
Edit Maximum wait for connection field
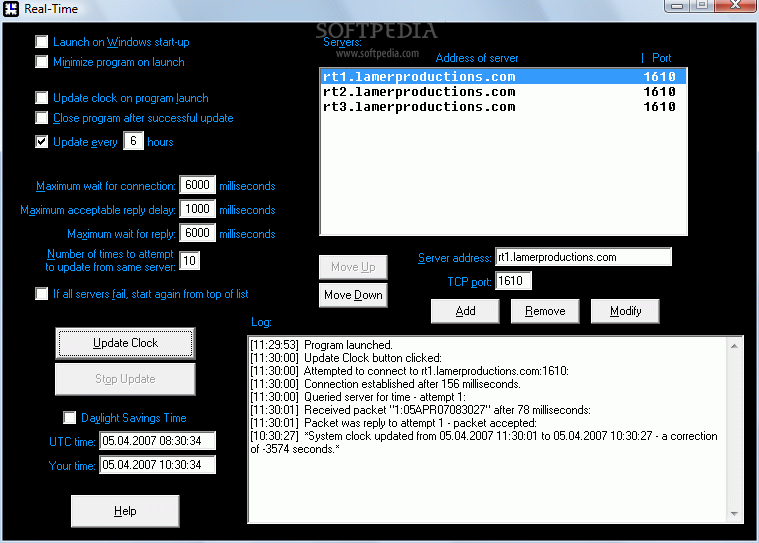(x=197, y=185)
